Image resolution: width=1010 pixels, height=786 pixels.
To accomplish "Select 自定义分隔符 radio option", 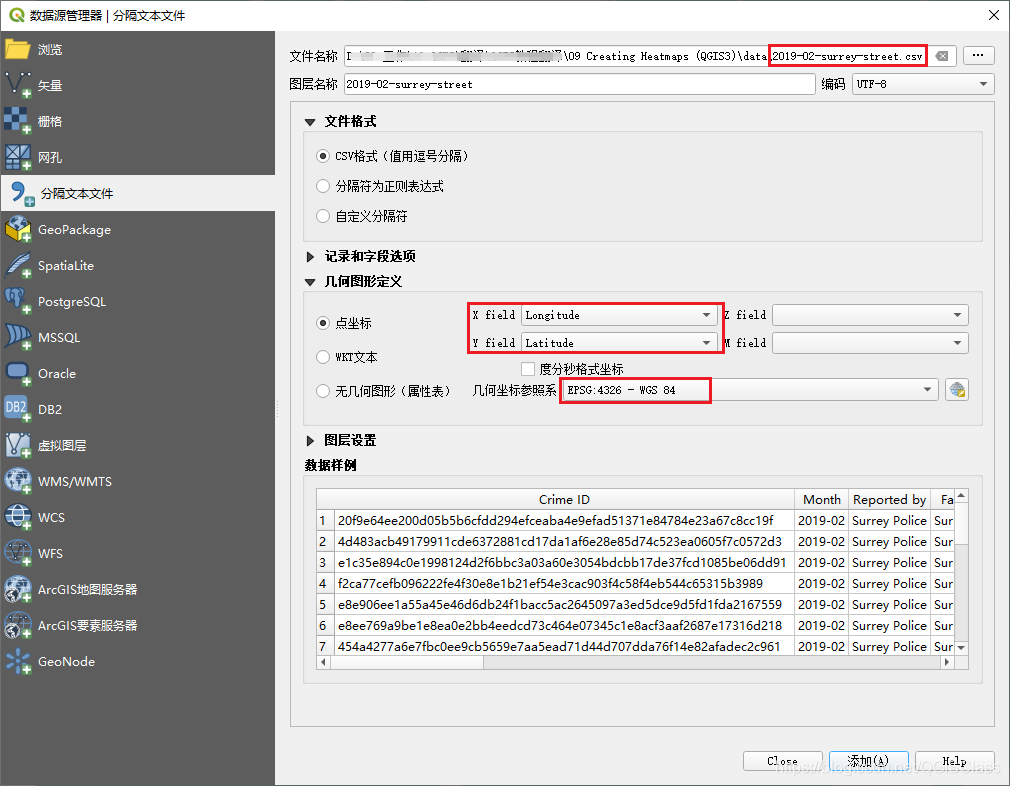I will pyautogui.click(x=323, y=216).
